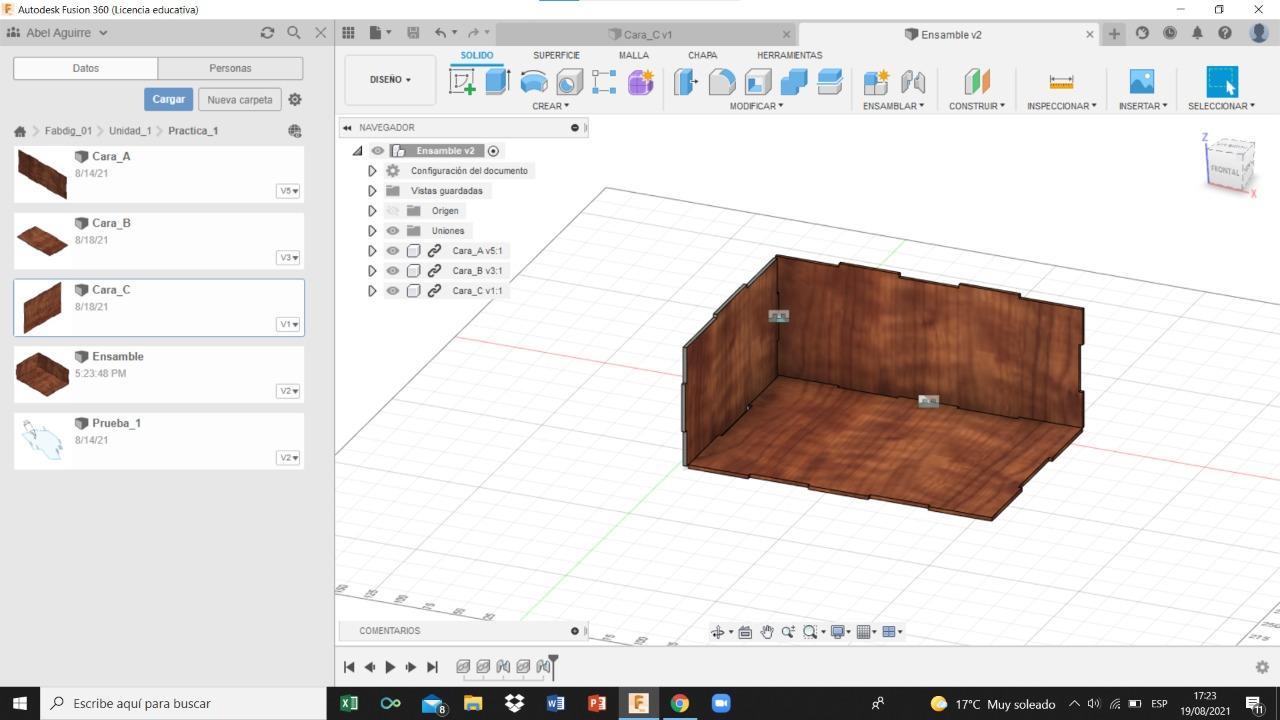1280x720 pixels.
Task: Switch to the SUPERFICIE tab
Action: coord(556,56)
